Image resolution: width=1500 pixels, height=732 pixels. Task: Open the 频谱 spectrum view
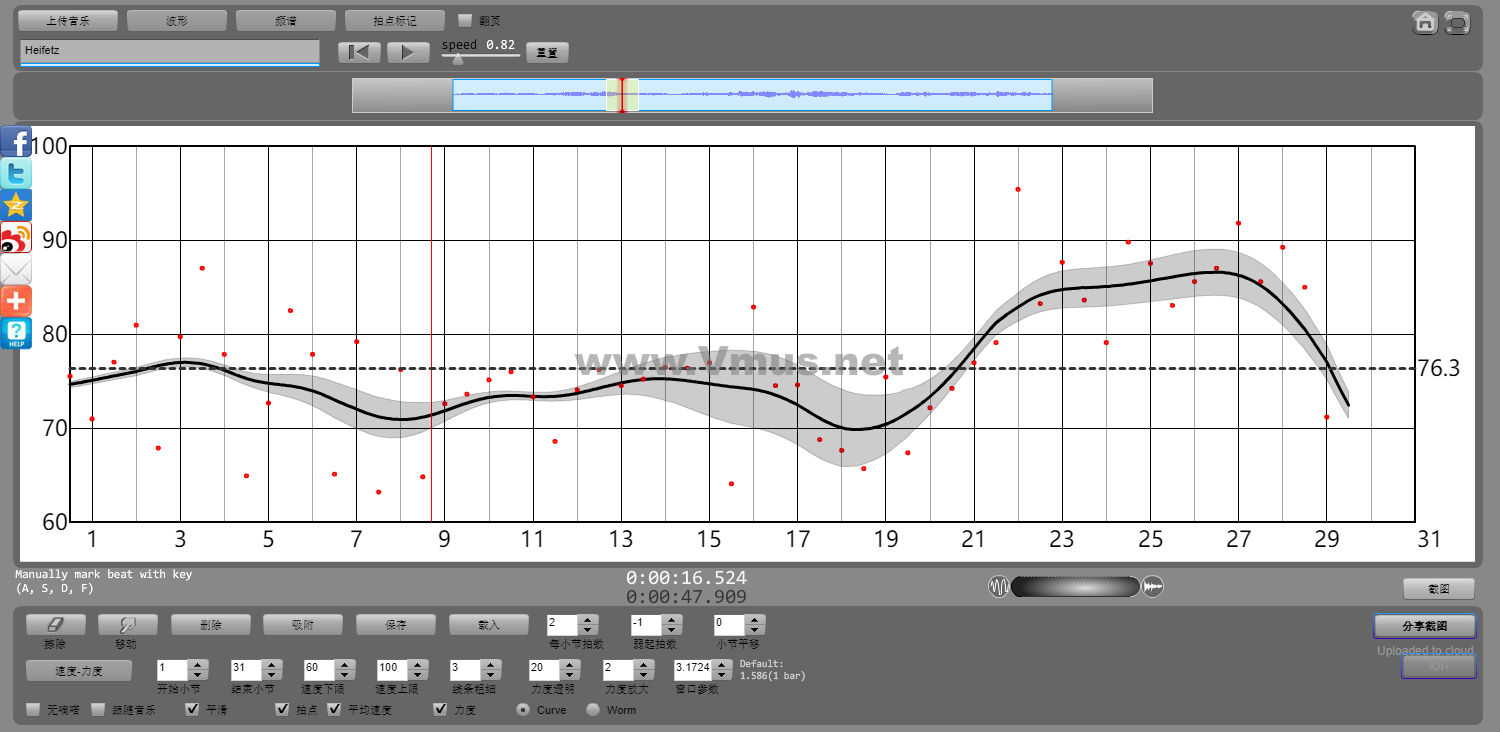[x=285, y=20]
